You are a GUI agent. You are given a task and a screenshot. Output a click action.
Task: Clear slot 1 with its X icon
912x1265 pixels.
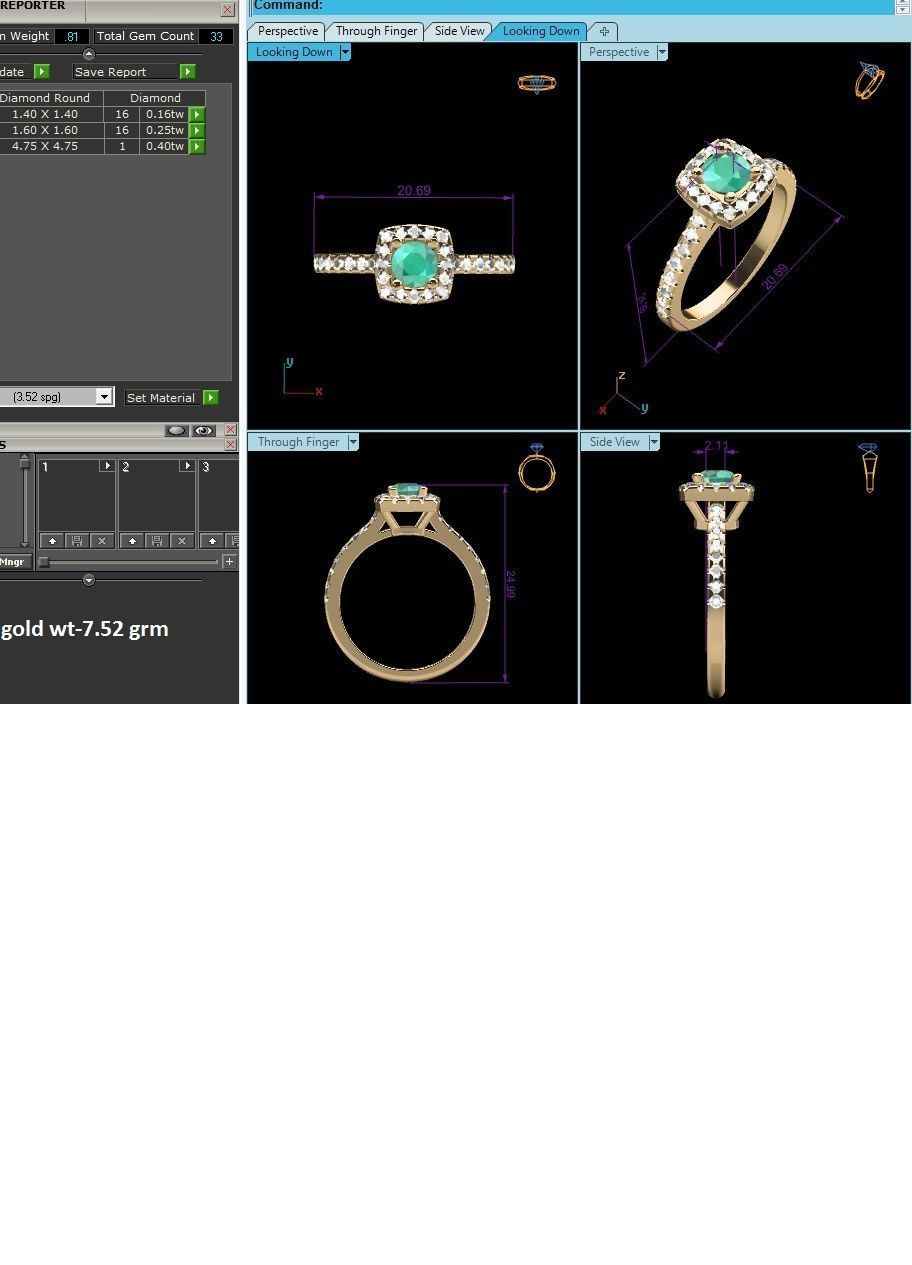[x=102, y=541]
